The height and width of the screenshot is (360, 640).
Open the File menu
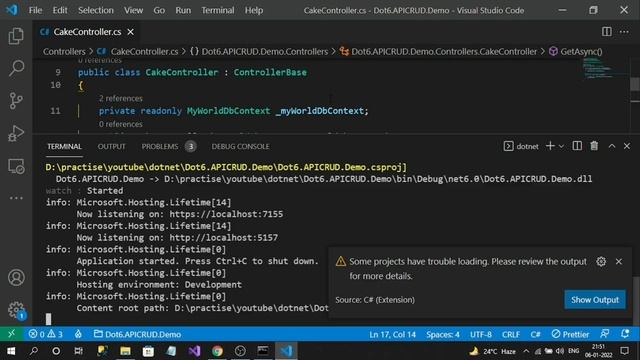tap(35, 10)
